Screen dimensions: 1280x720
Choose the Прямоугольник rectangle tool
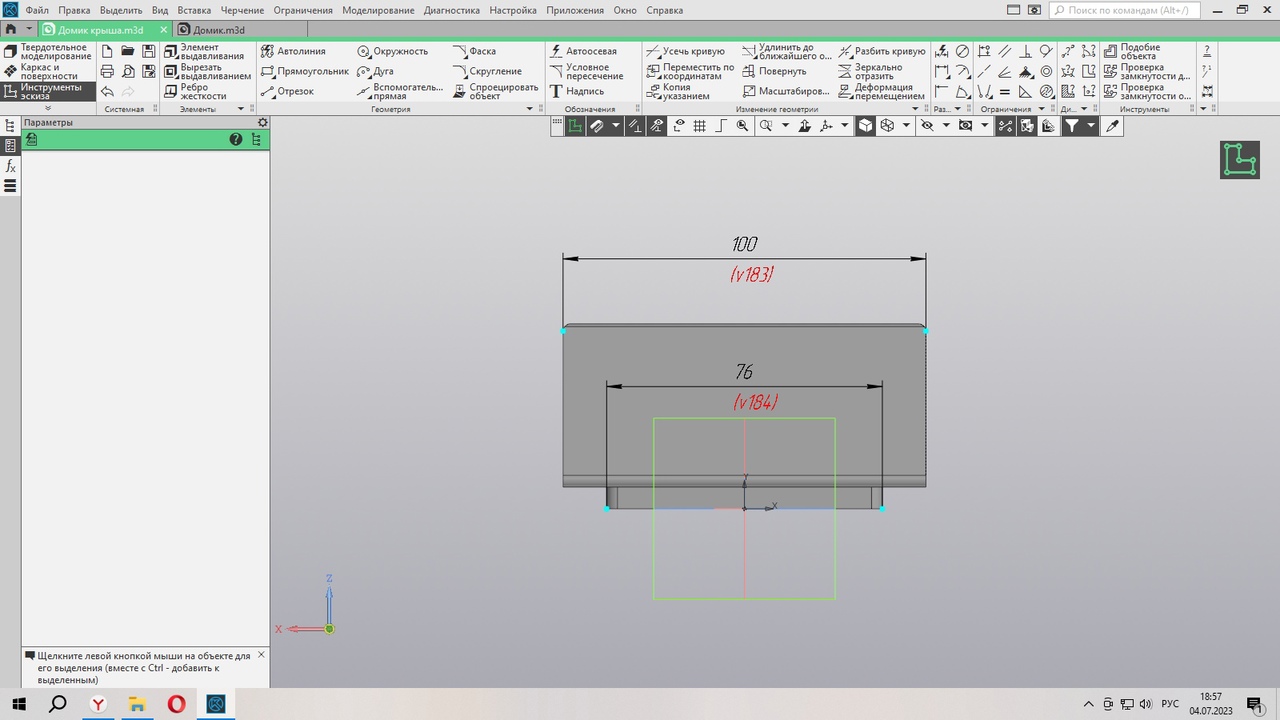point(305,72)
